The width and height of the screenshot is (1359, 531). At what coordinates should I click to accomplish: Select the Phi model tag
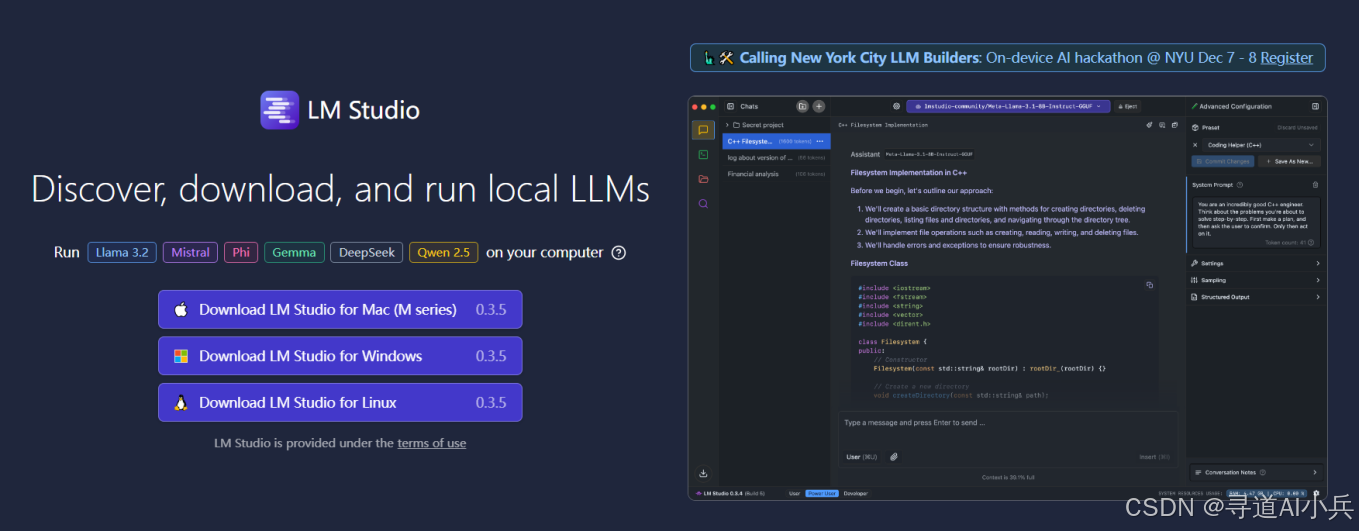tap(241, 252)
